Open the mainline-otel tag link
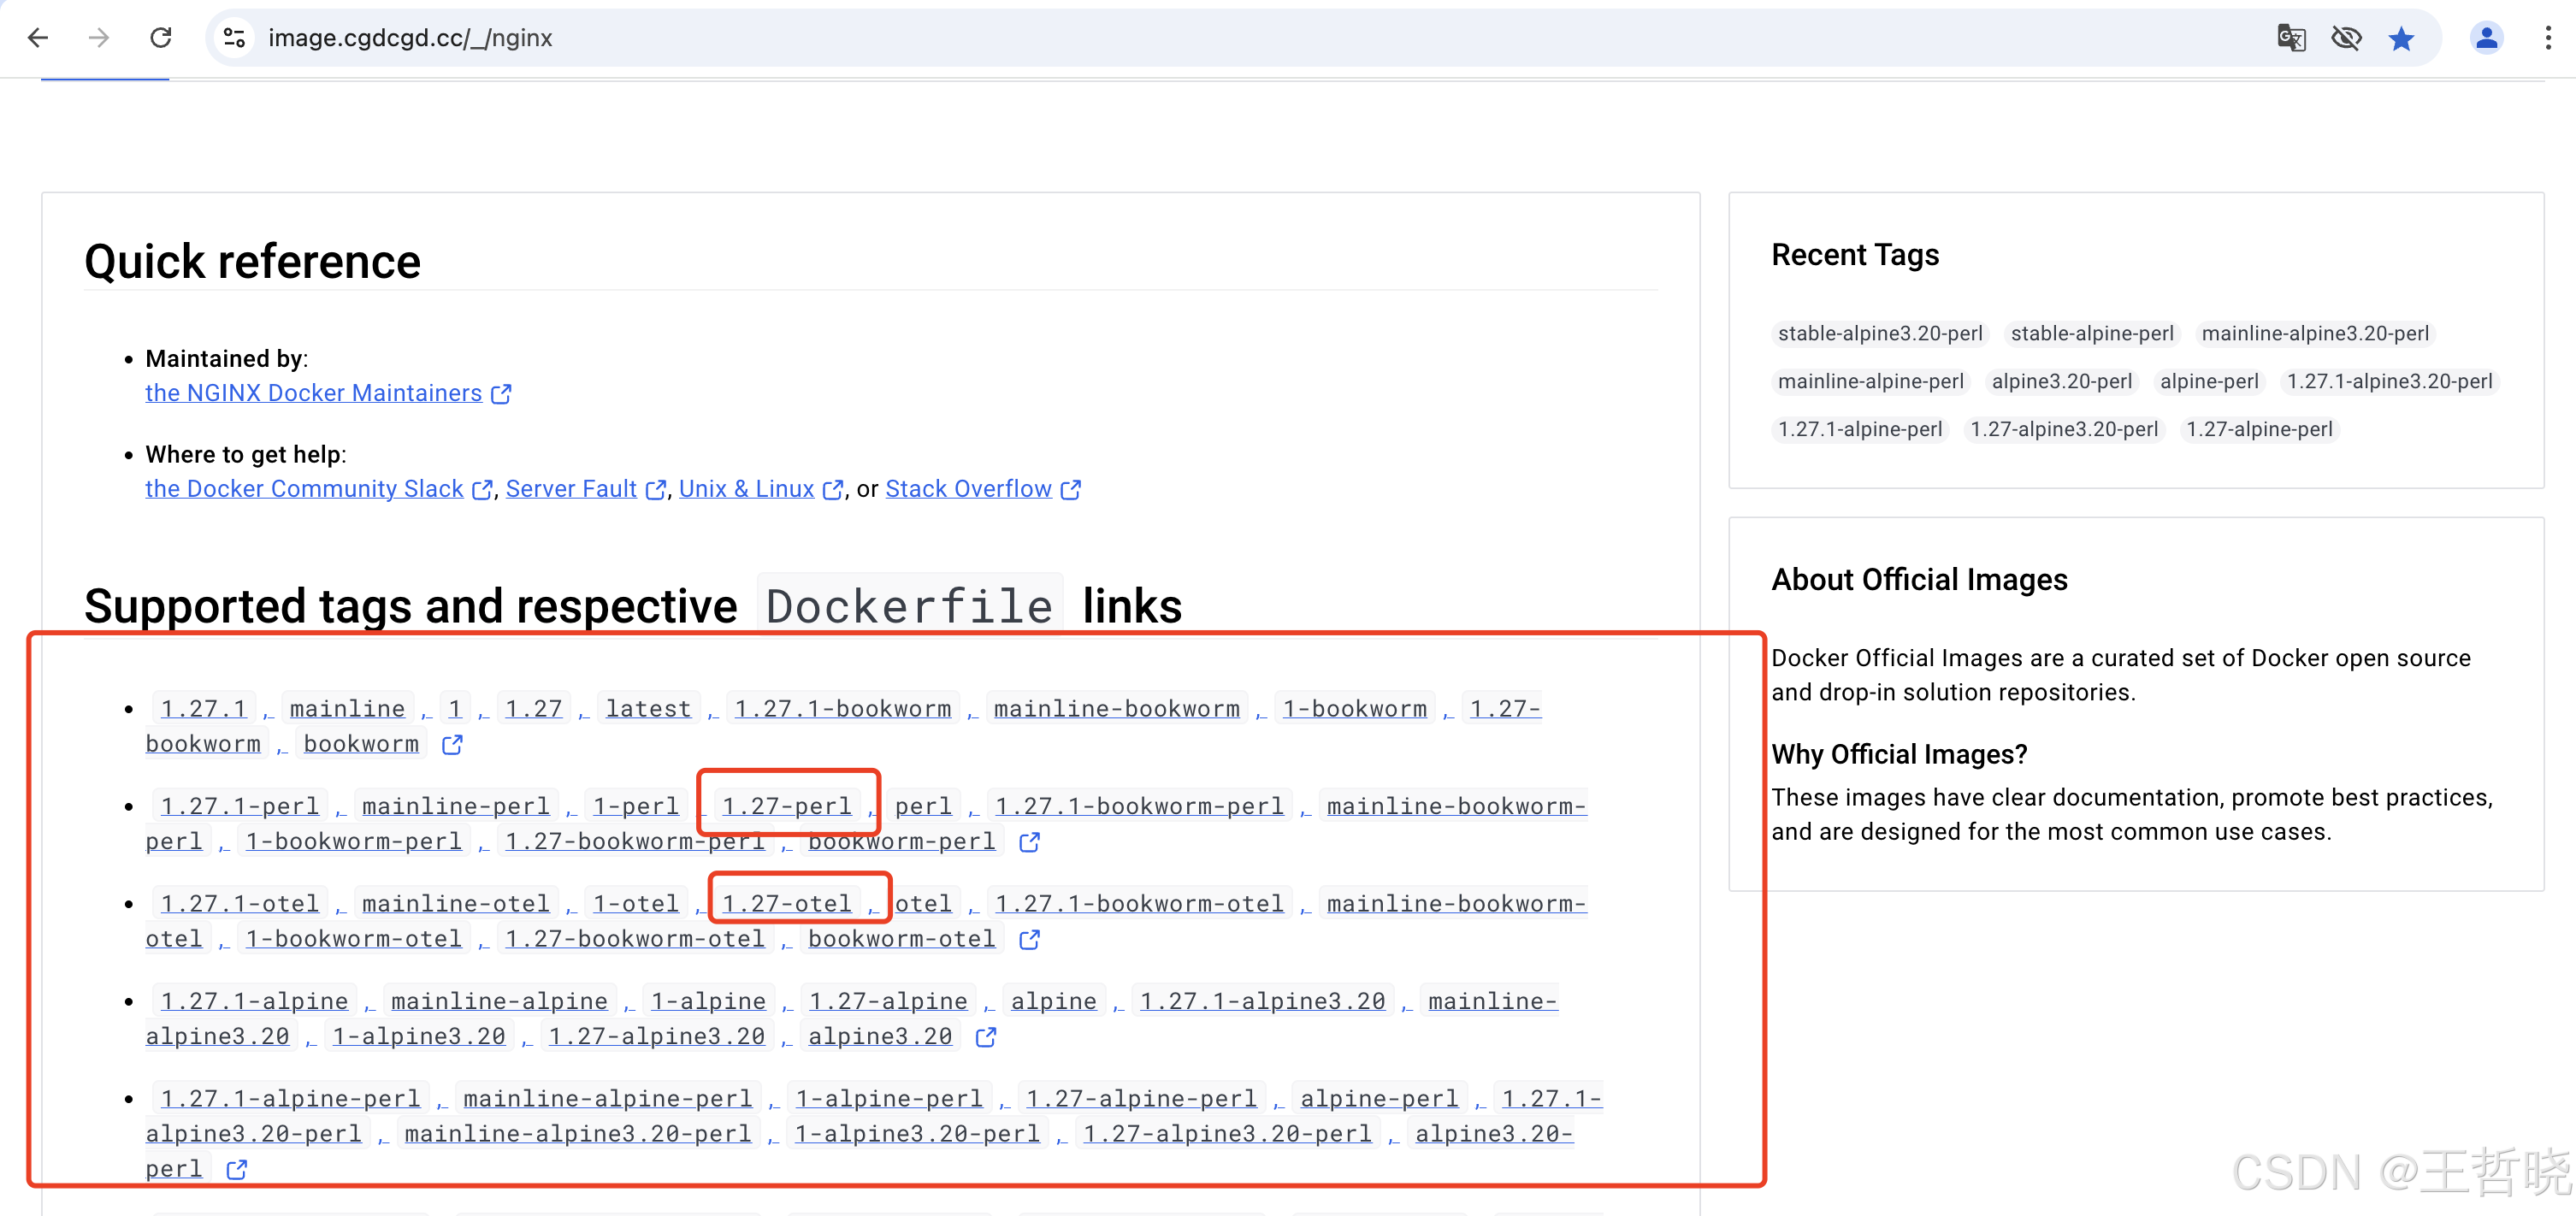 coord(456,903)
